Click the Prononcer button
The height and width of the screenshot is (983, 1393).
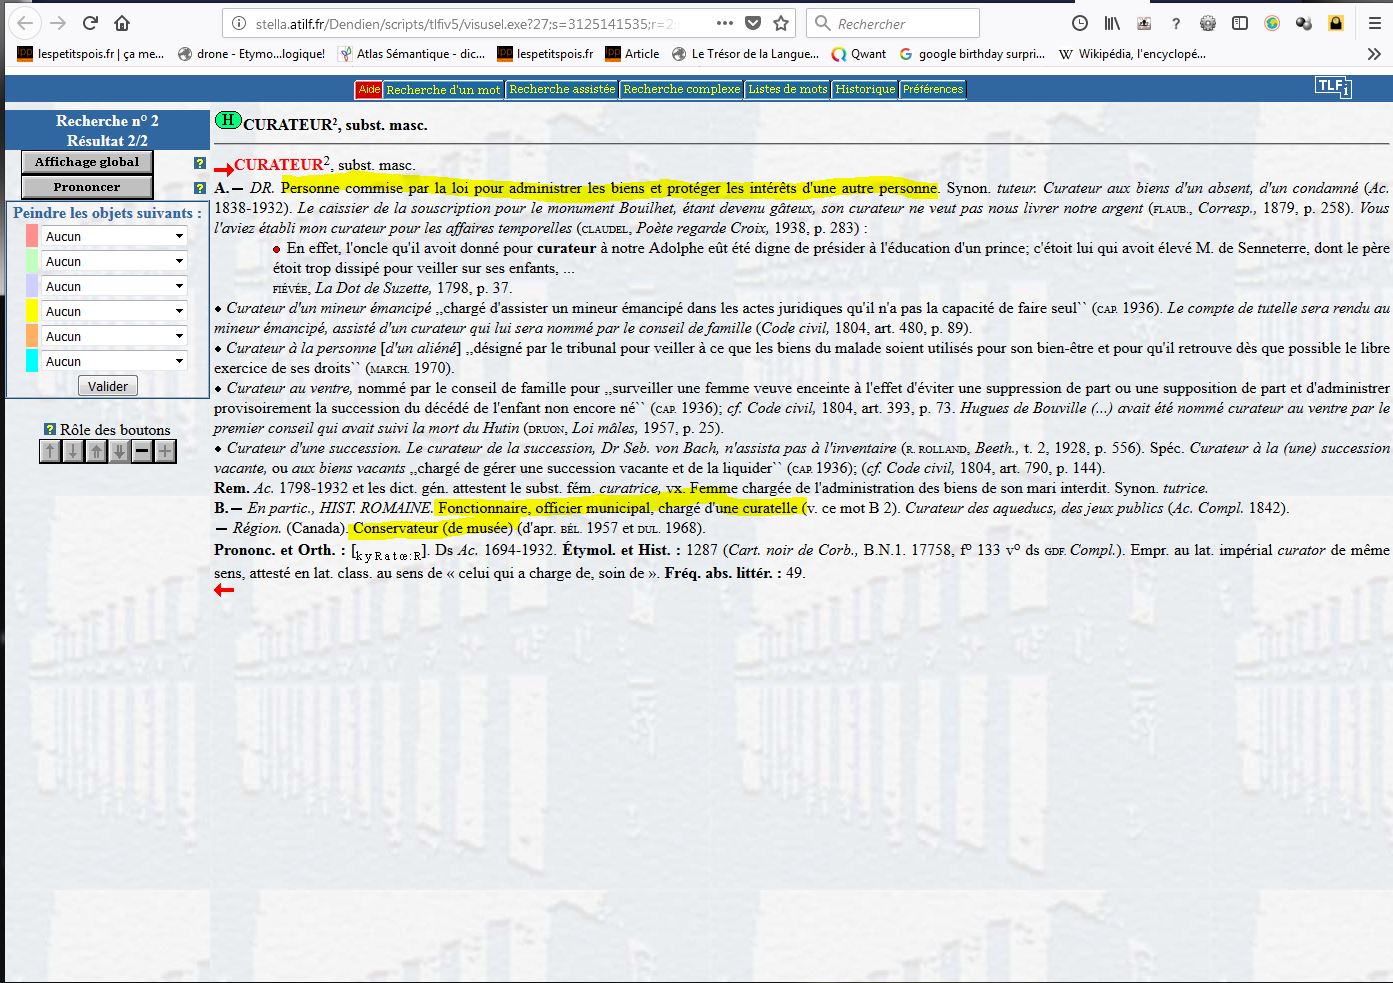click(87, 187)
